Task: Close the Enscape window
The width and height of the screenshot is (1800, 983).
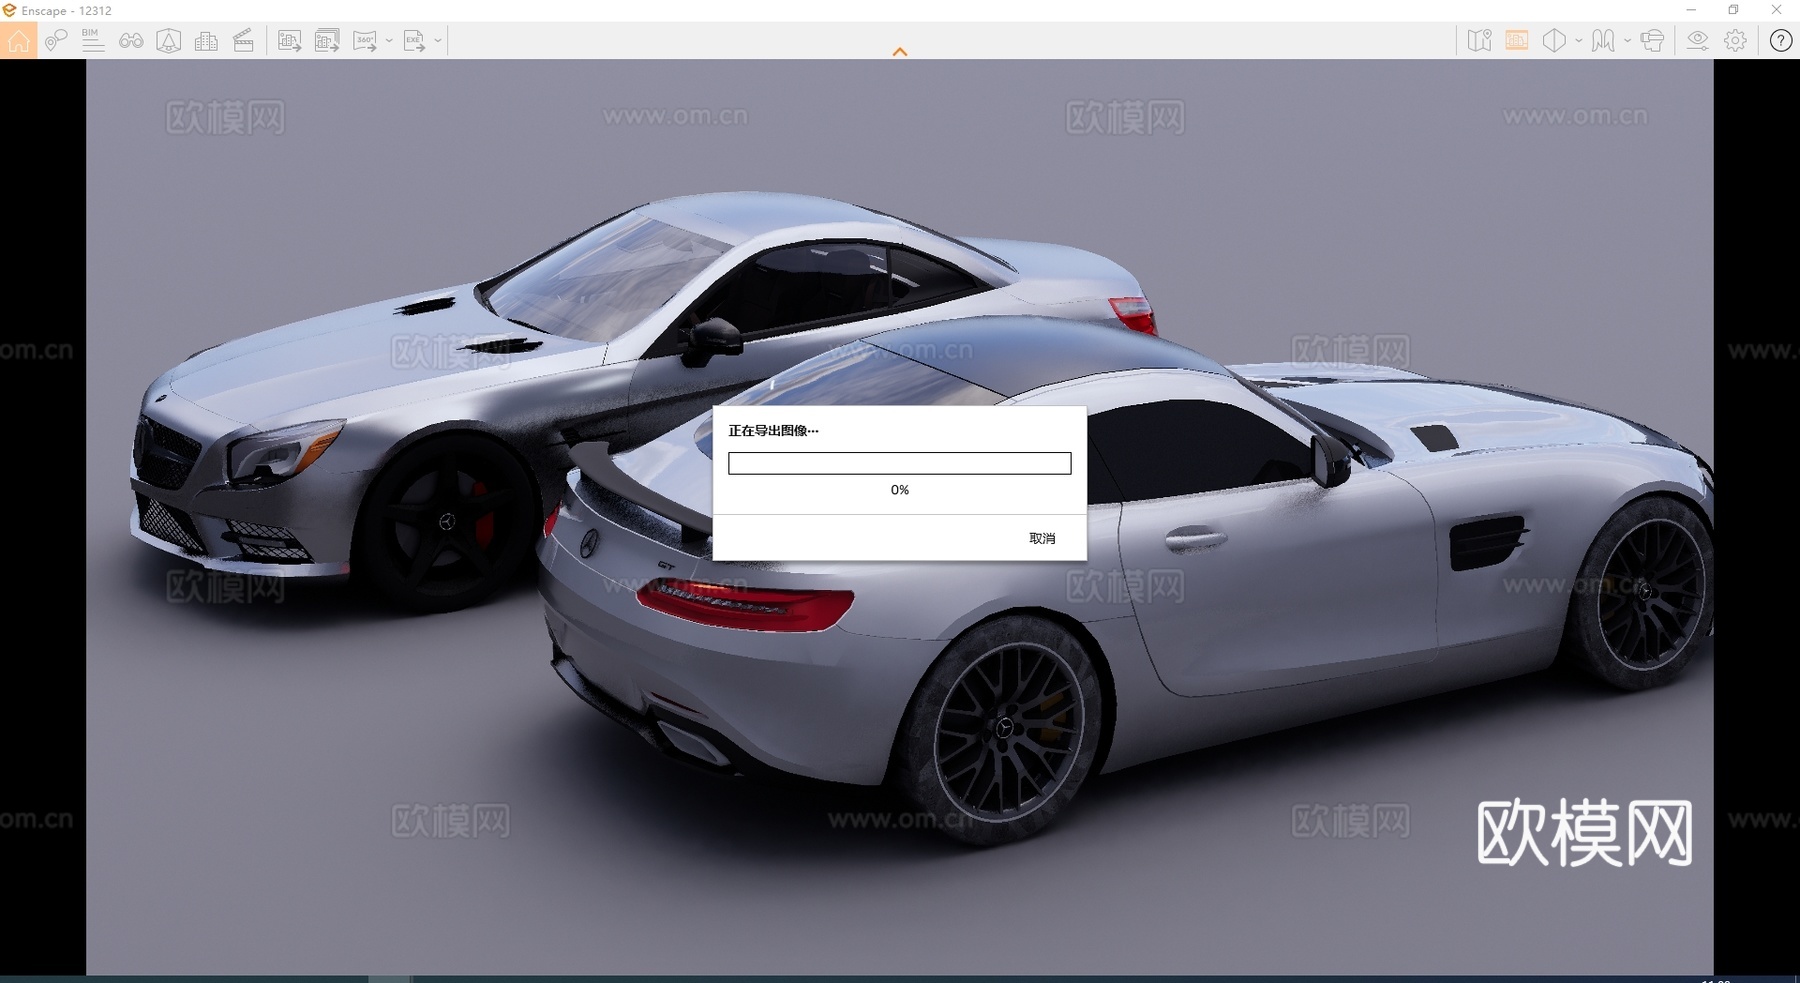Action: (x=1777, y=10)
